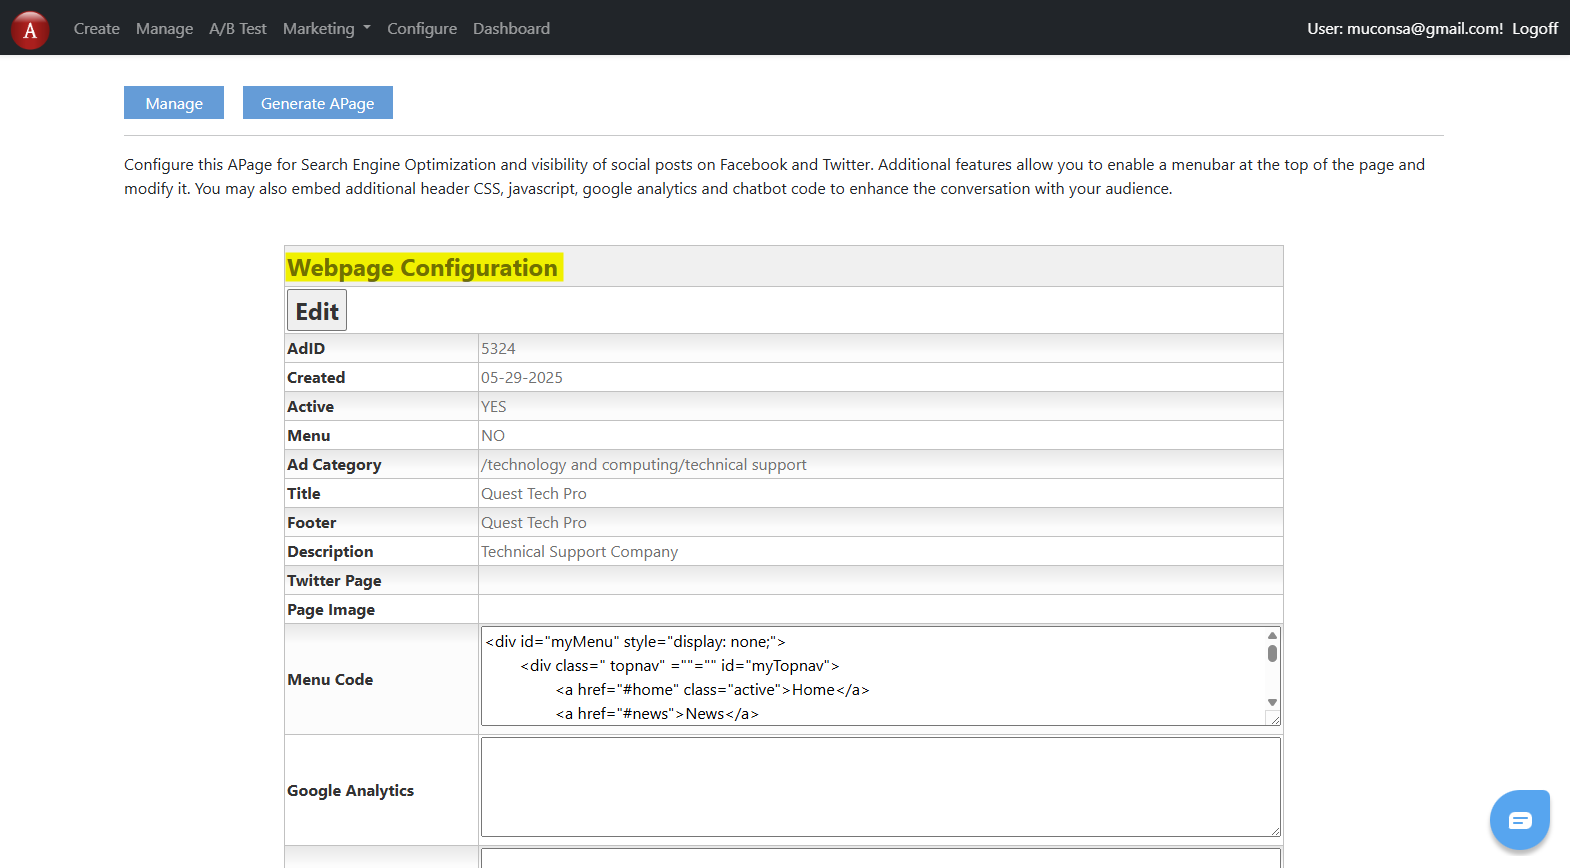The width and height of the screenshot is (1570, 868).
Task: Click the red A logo icon
Action: (x=30, y=30)
